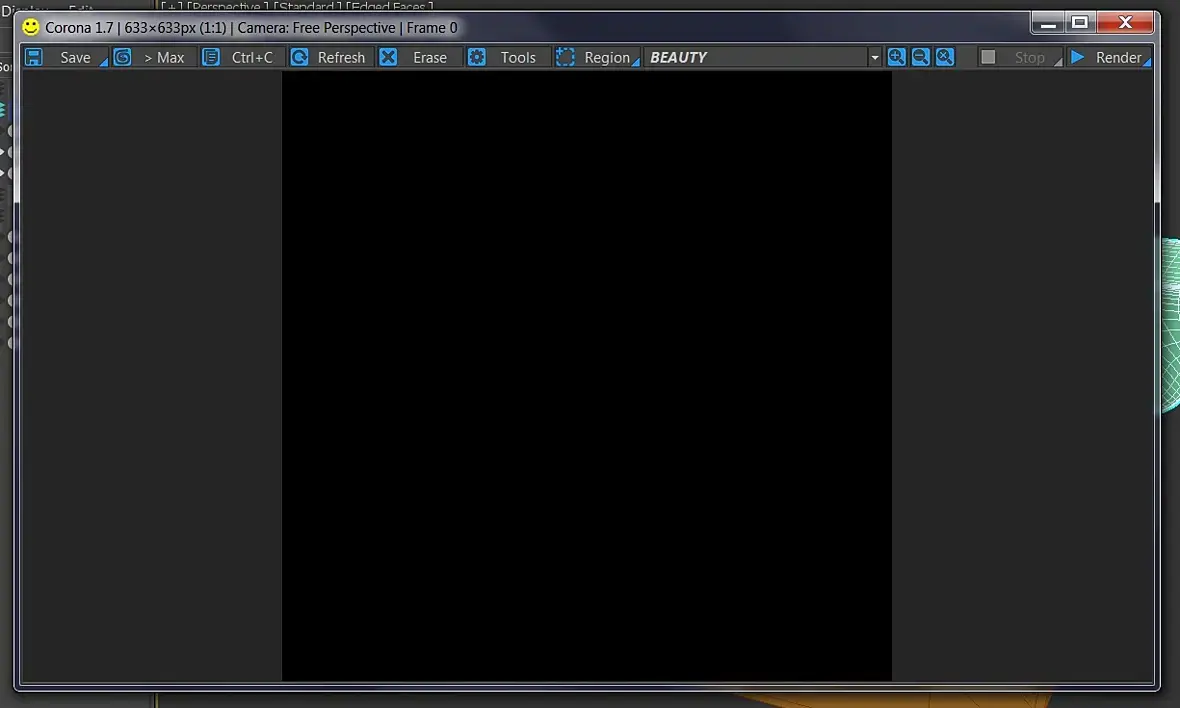Click the Save floppy disk icon
Image resolution: width=1180 pixels, height=708 pixels.
point(34,57)
